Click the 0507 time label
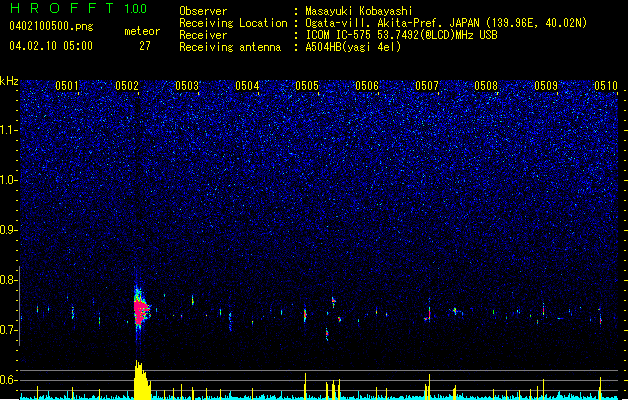Viewport: 629px width, 400px height. (x=427, y=86)
